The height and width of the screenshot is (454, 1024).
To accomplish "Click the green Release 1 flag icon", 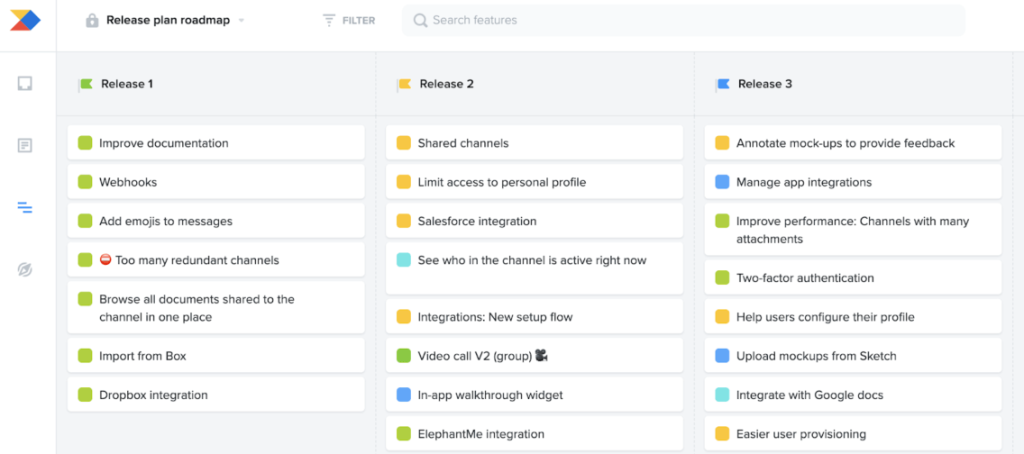I will click(85, 84).
